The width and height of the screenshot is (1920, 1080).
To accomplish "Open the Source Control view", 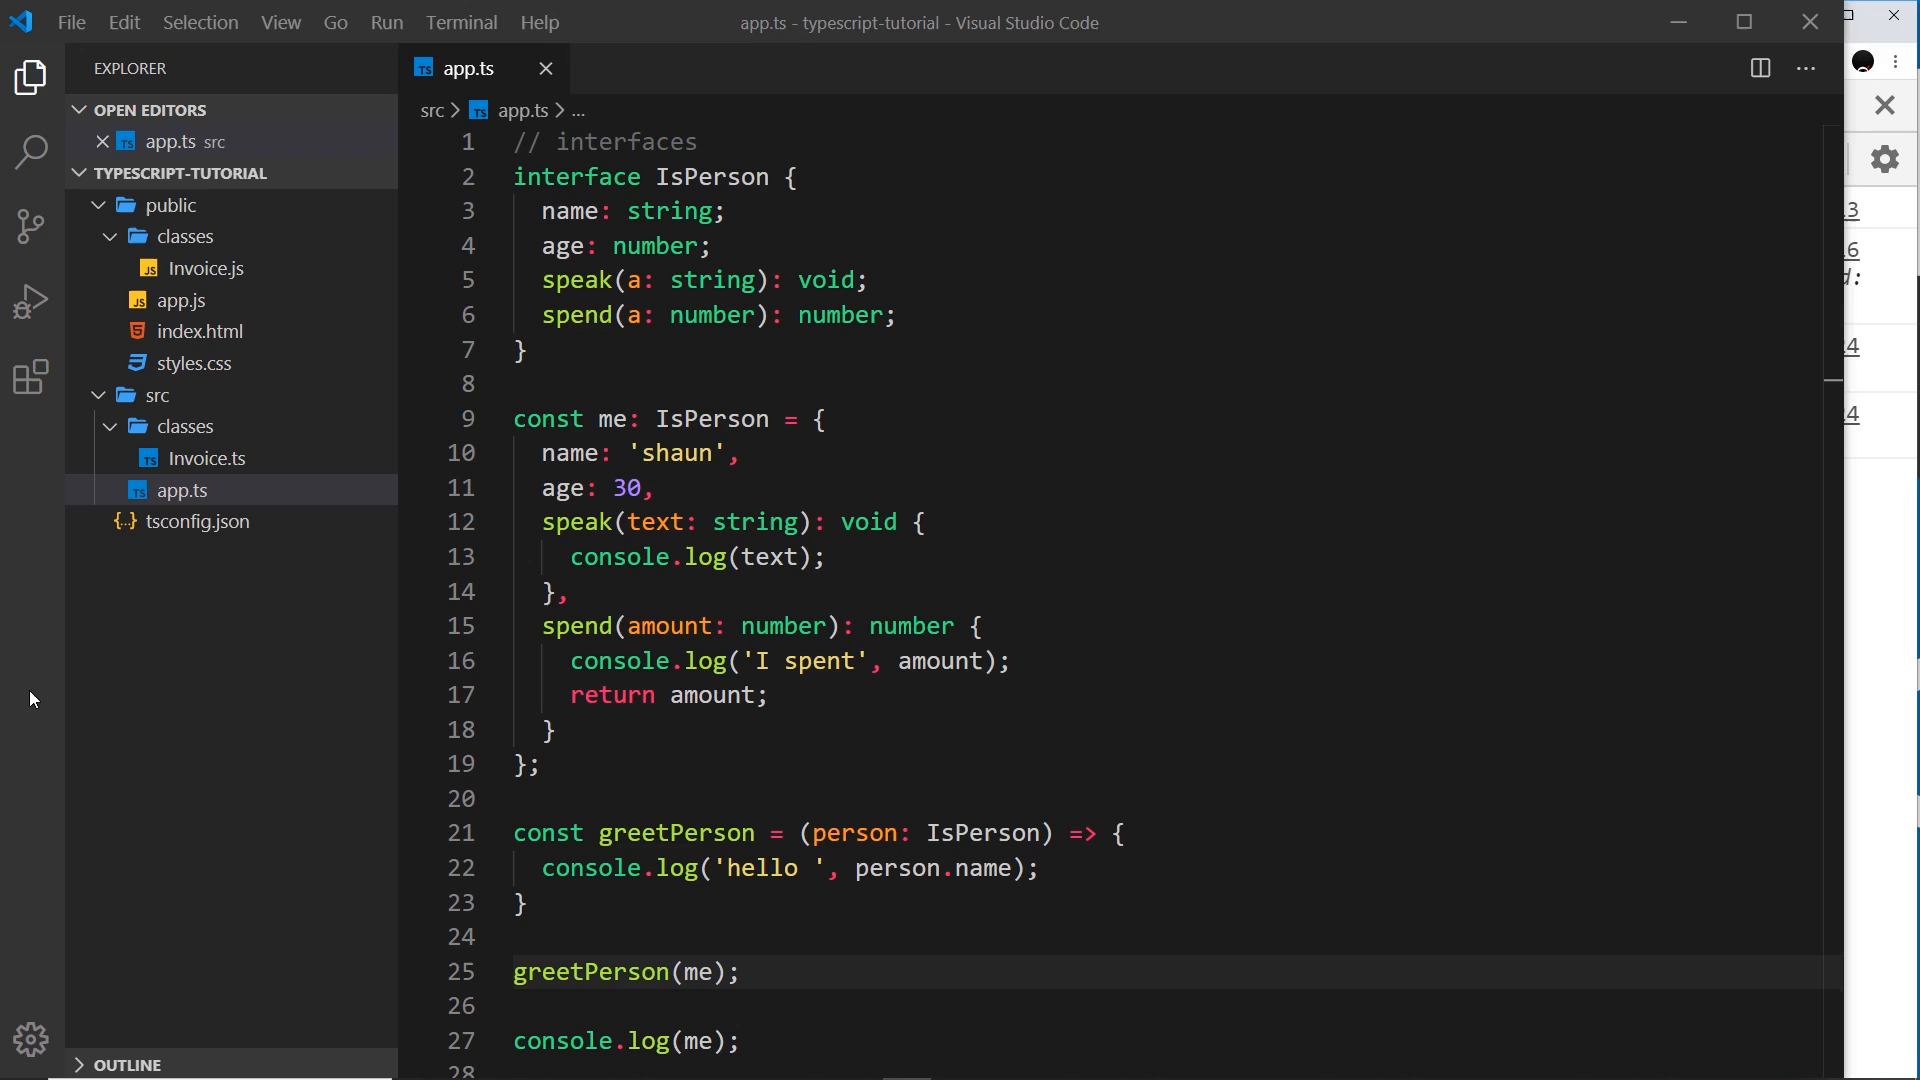I will point(31,226).
